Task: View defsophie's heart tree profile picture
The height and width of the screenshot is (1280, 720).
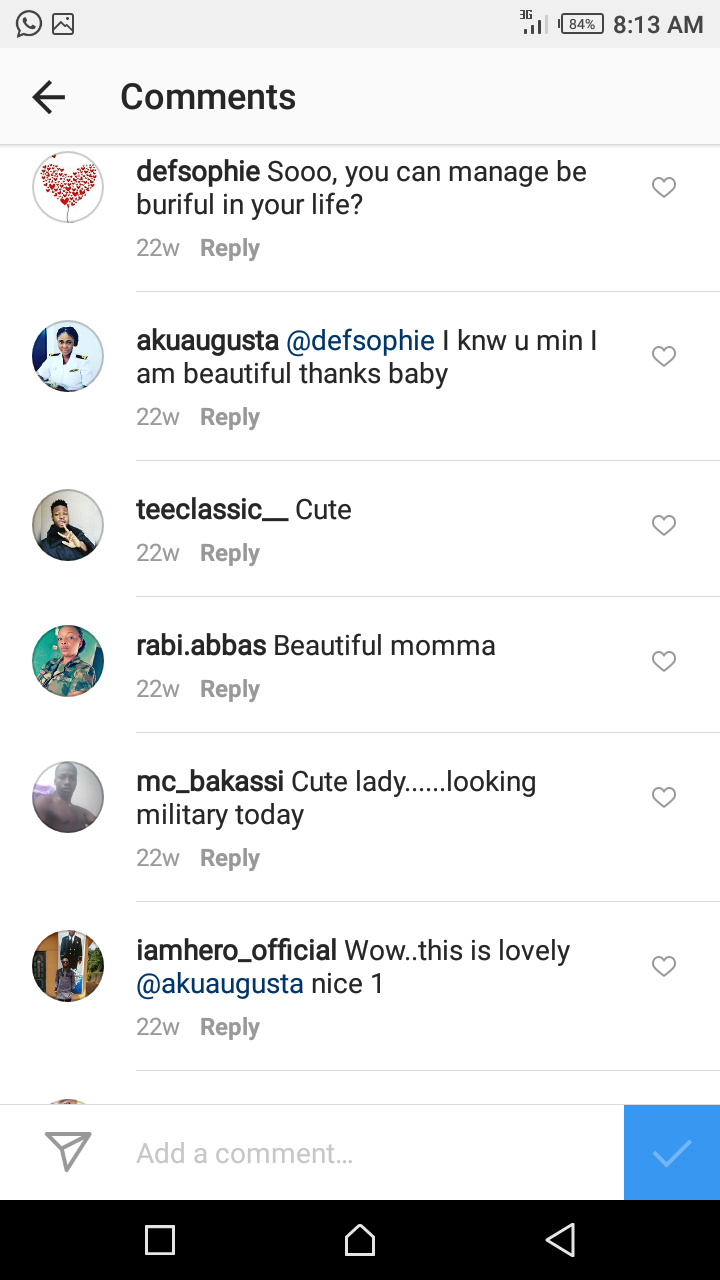Action: click(68, 187)
